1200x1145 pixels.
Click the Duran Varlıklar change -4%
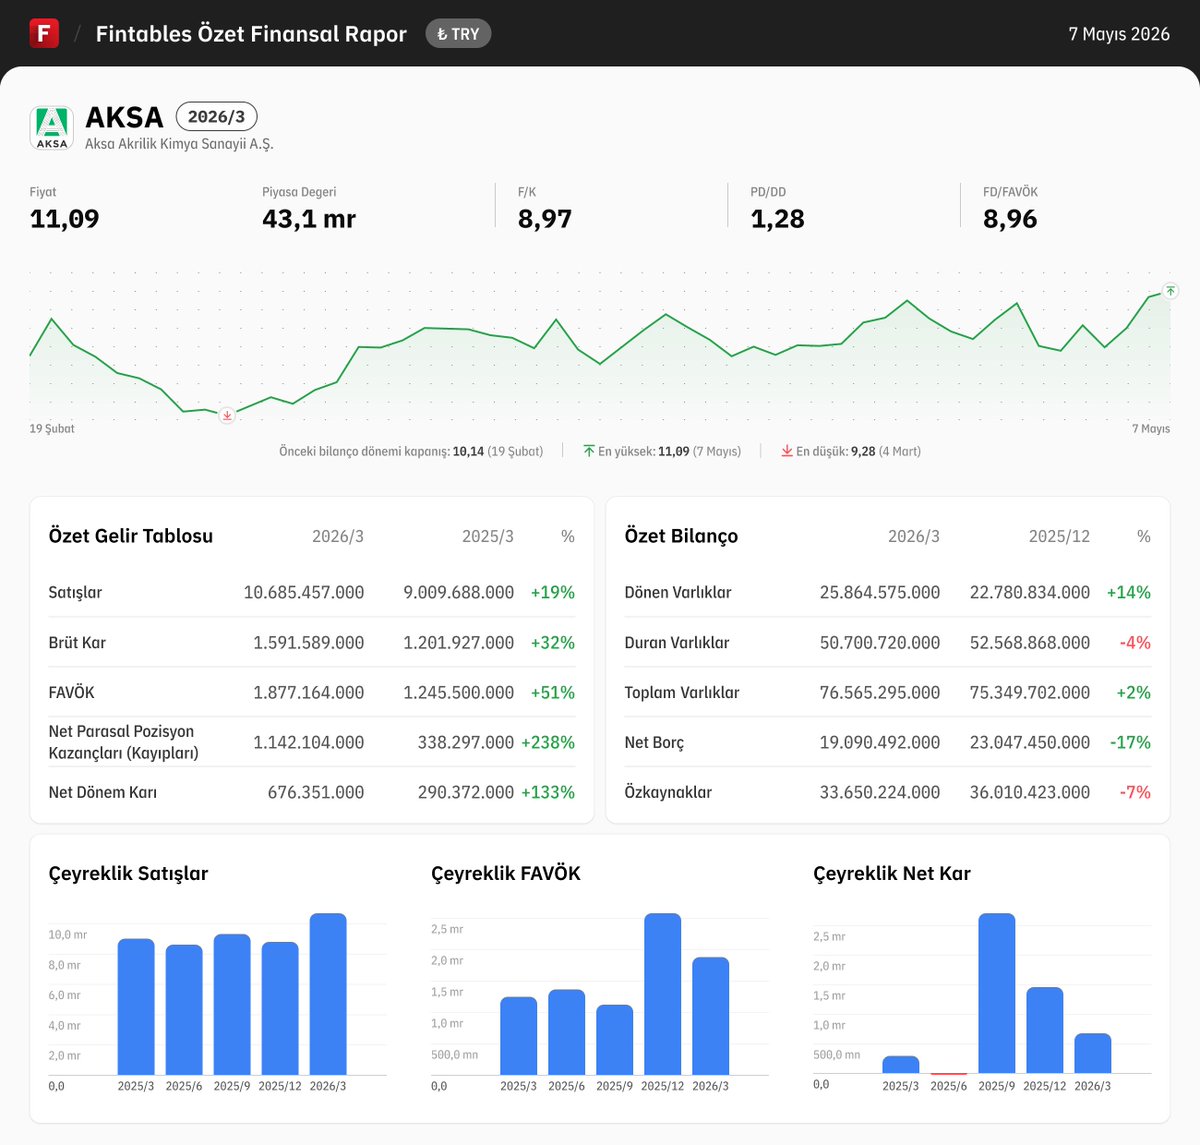coord(1135,643)
